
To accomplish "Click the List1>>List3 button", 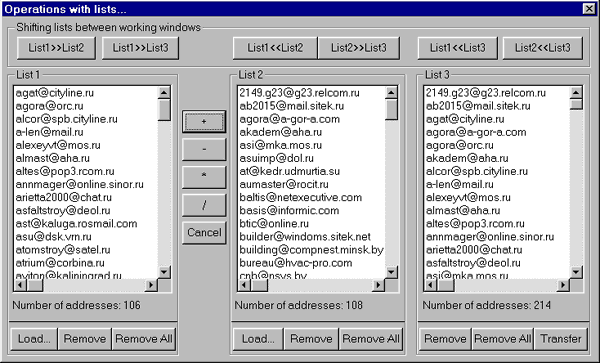I will click(140, 48).
